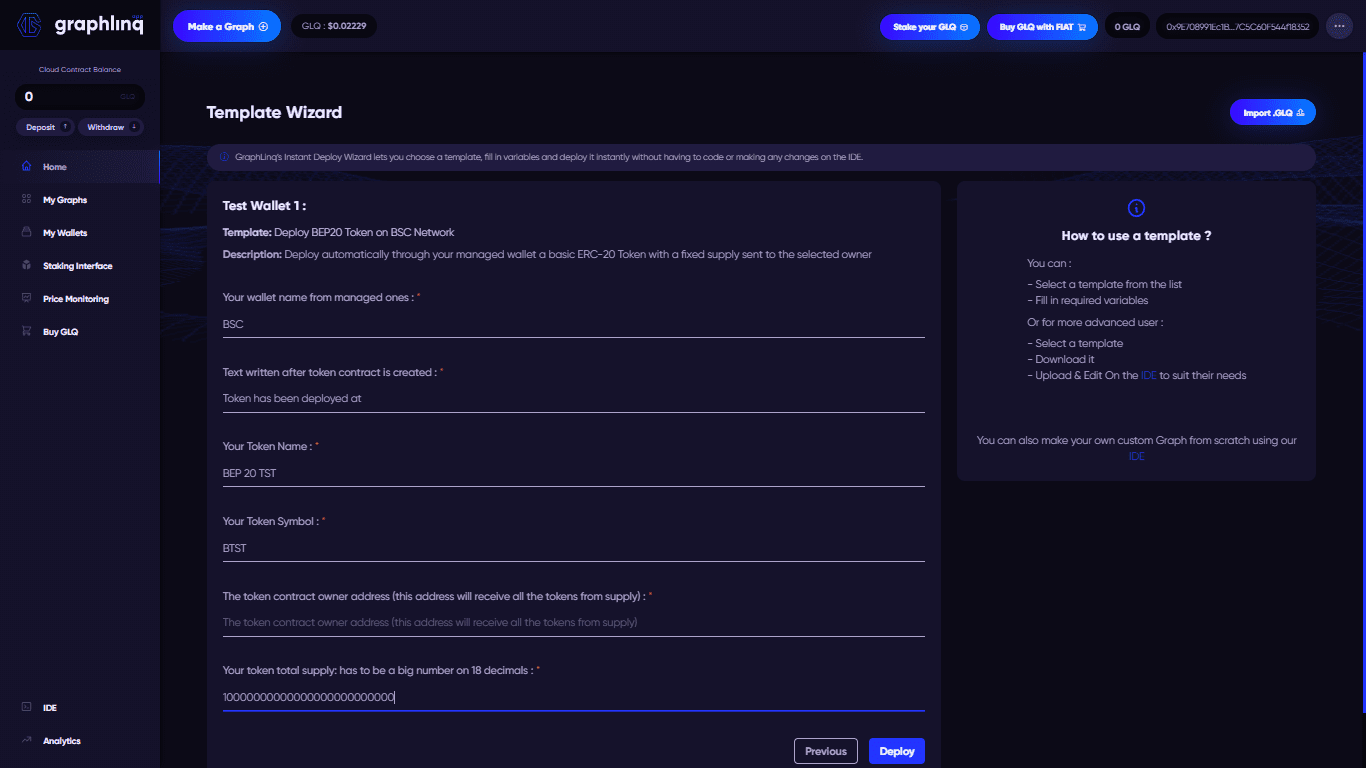Click the My Wallets sidebar icon
The width and height of the screenshot is (1366, 768).
(26, 233)
